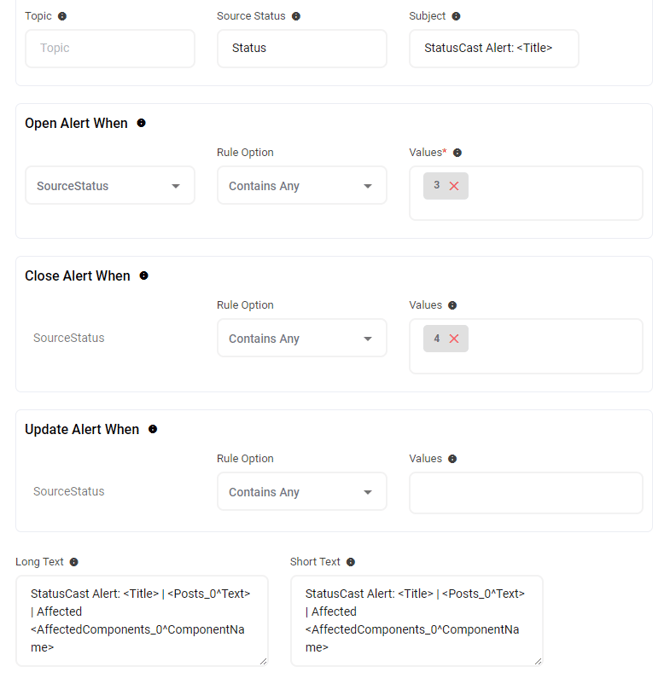Open the SourceStatus dropdown in Open Alert
This screenshot has height=678, width=670.
coord(109,186)
